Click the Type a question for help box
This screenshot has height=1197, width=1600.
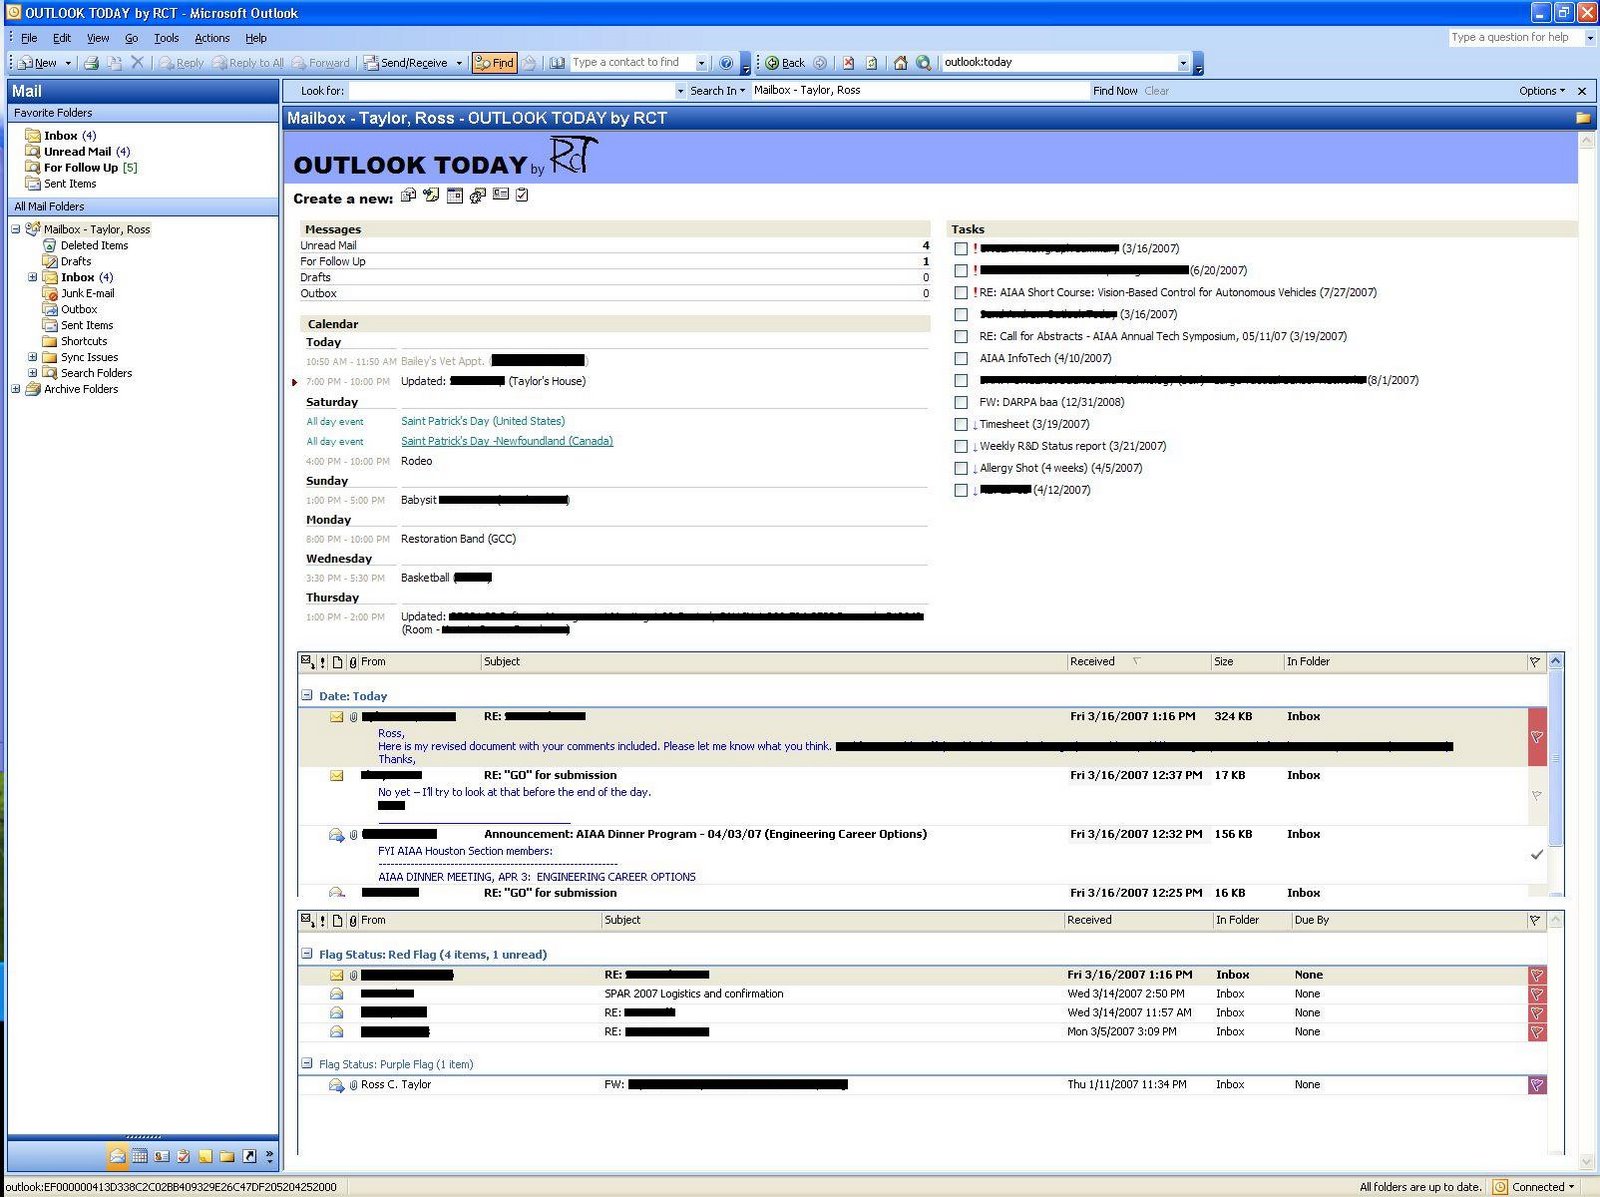[x=1515, y=38]
